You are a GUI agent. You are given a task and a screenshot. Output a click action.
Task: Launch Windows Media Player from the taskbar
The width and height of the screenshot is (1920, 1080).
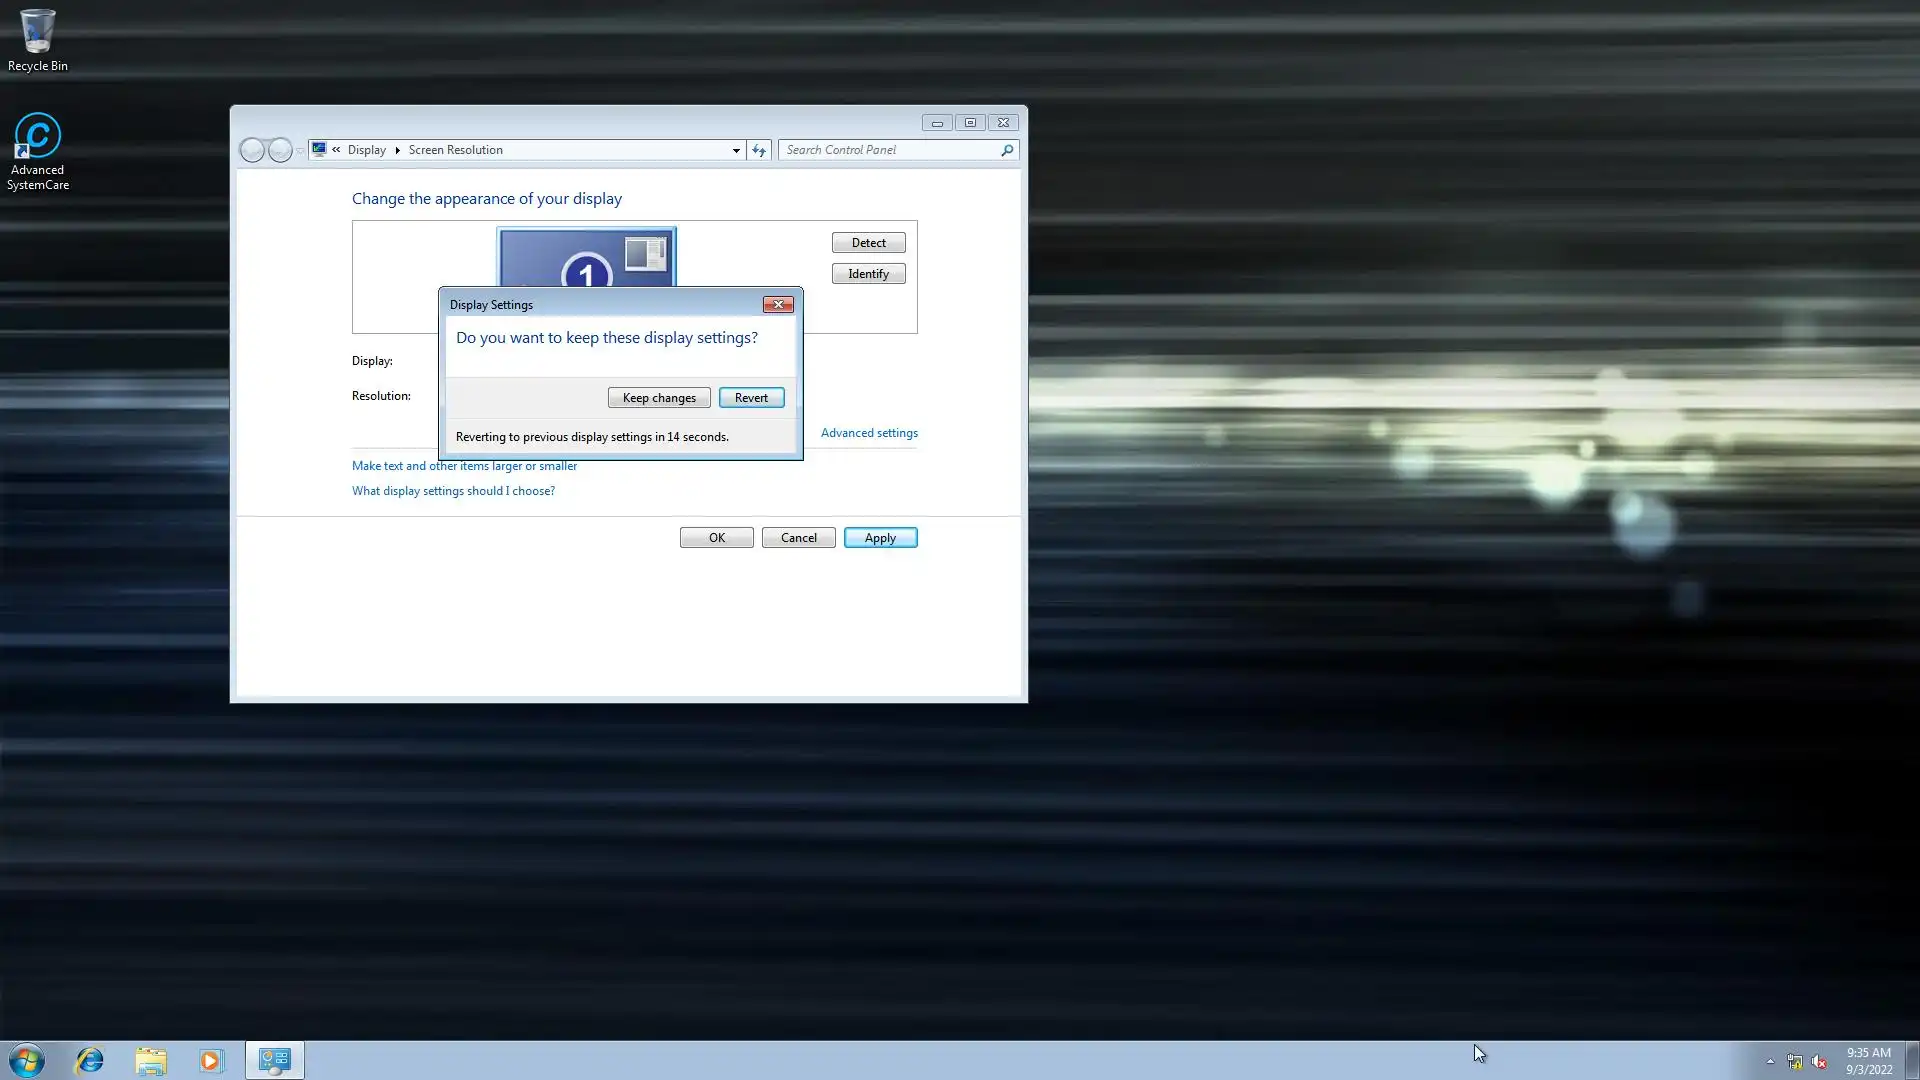coord(211,1060)
